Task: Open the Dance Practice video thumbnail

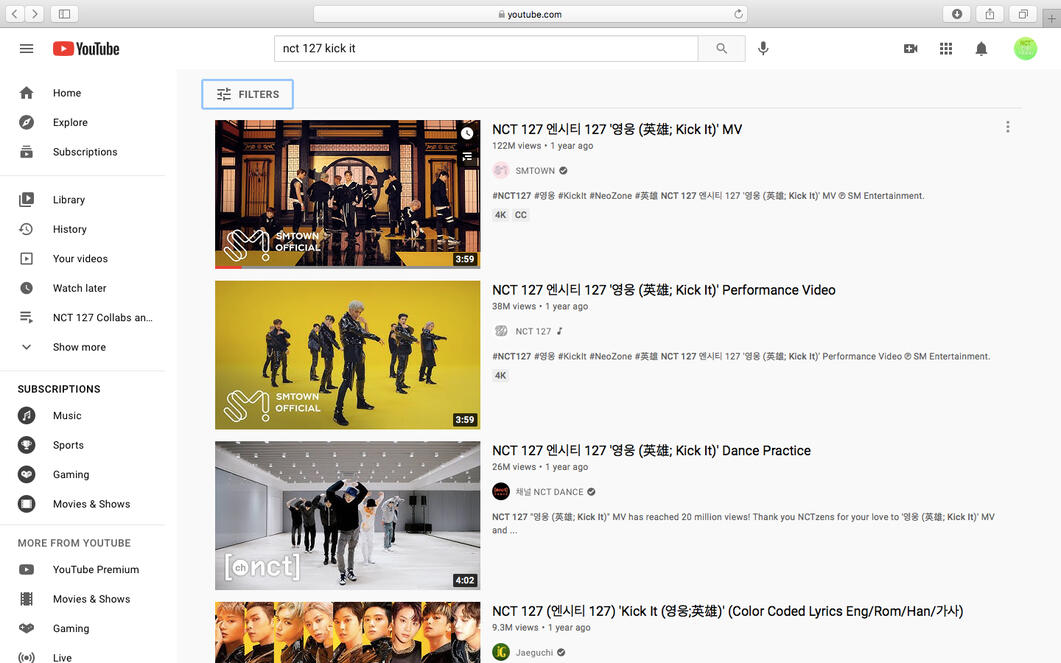Action: (x=347, y=515)
